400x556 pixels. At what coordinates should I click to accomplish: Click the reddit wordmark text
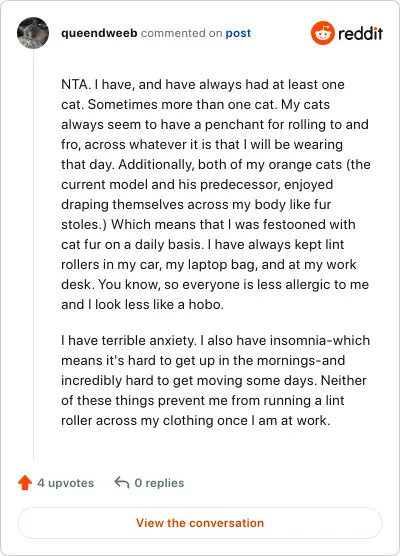pyautogui.click(x=360, y=33)
